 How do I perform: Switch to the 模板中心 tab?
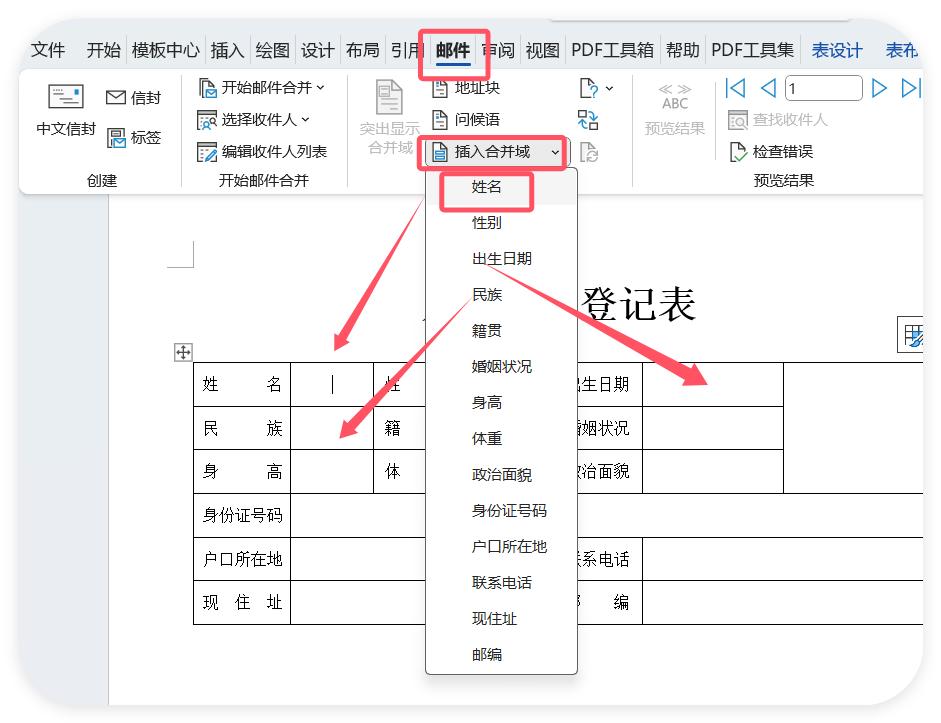pos(166,50)
